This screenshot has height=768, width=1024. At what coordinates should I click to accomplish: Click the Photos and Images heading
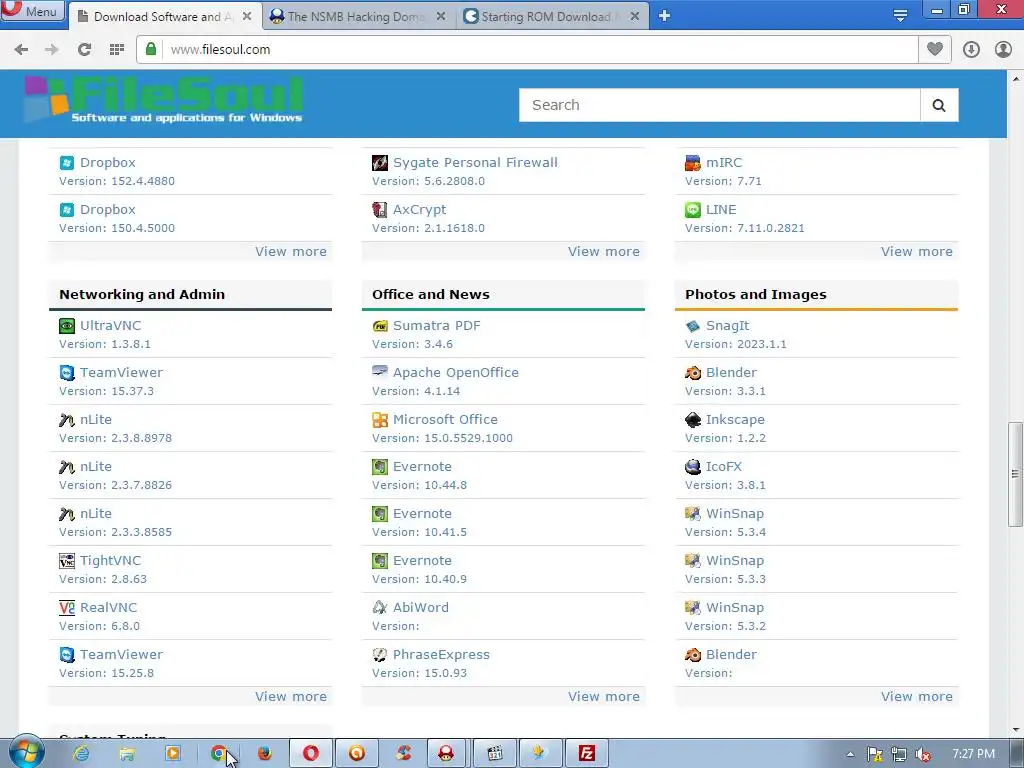pyautogui.click(x=756, y=295)
